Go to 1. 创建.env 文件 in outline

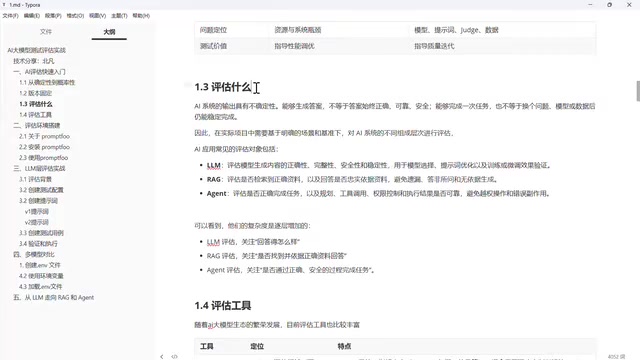click(x=40, y=265)
